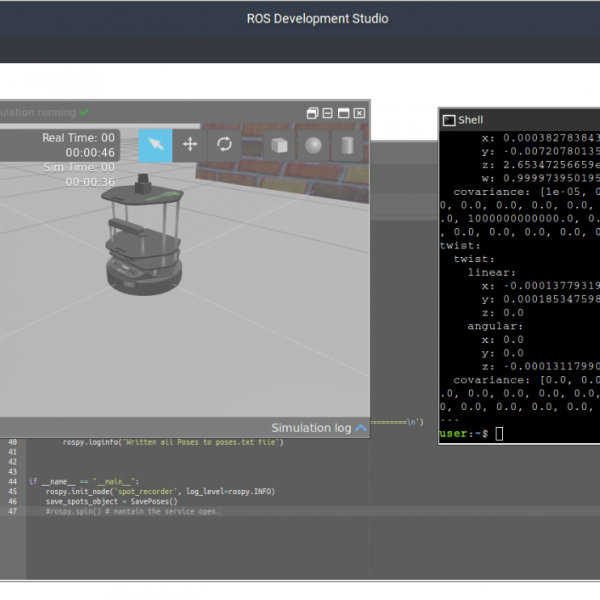Click the Shell window title
The image size is (600, 600).
(470, 120)
